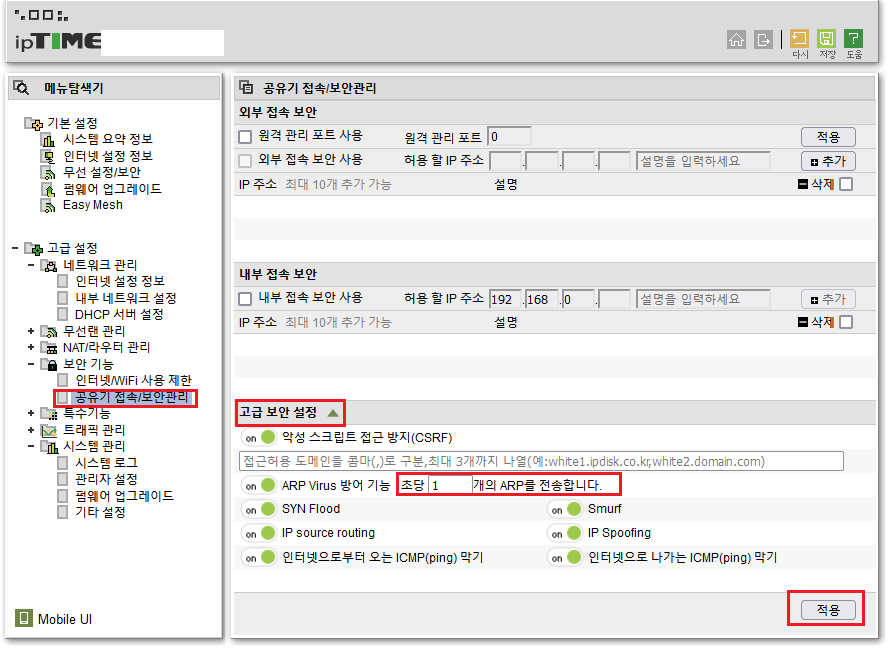
Task: Click the Easy Mesh icon
Action: (49, 205)
